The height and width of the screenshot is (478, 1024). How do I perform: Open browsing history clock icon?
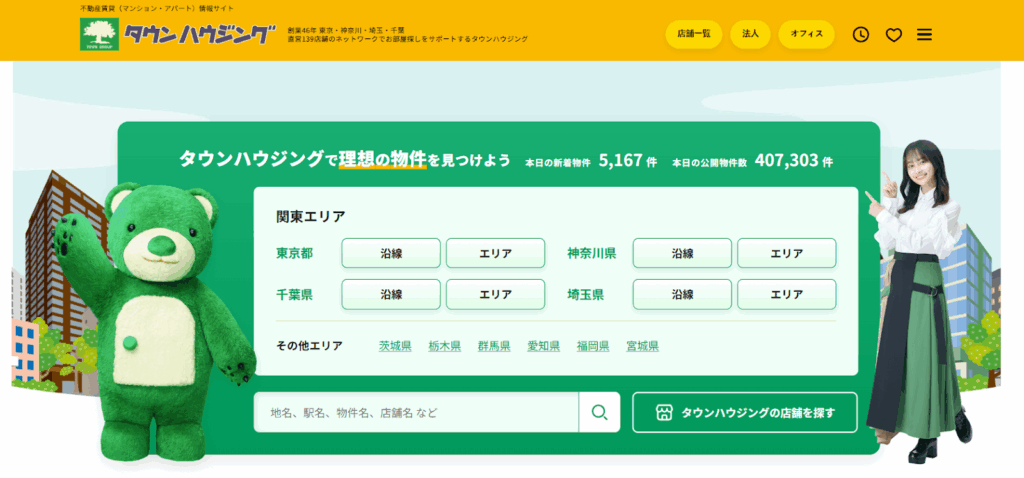861,34
